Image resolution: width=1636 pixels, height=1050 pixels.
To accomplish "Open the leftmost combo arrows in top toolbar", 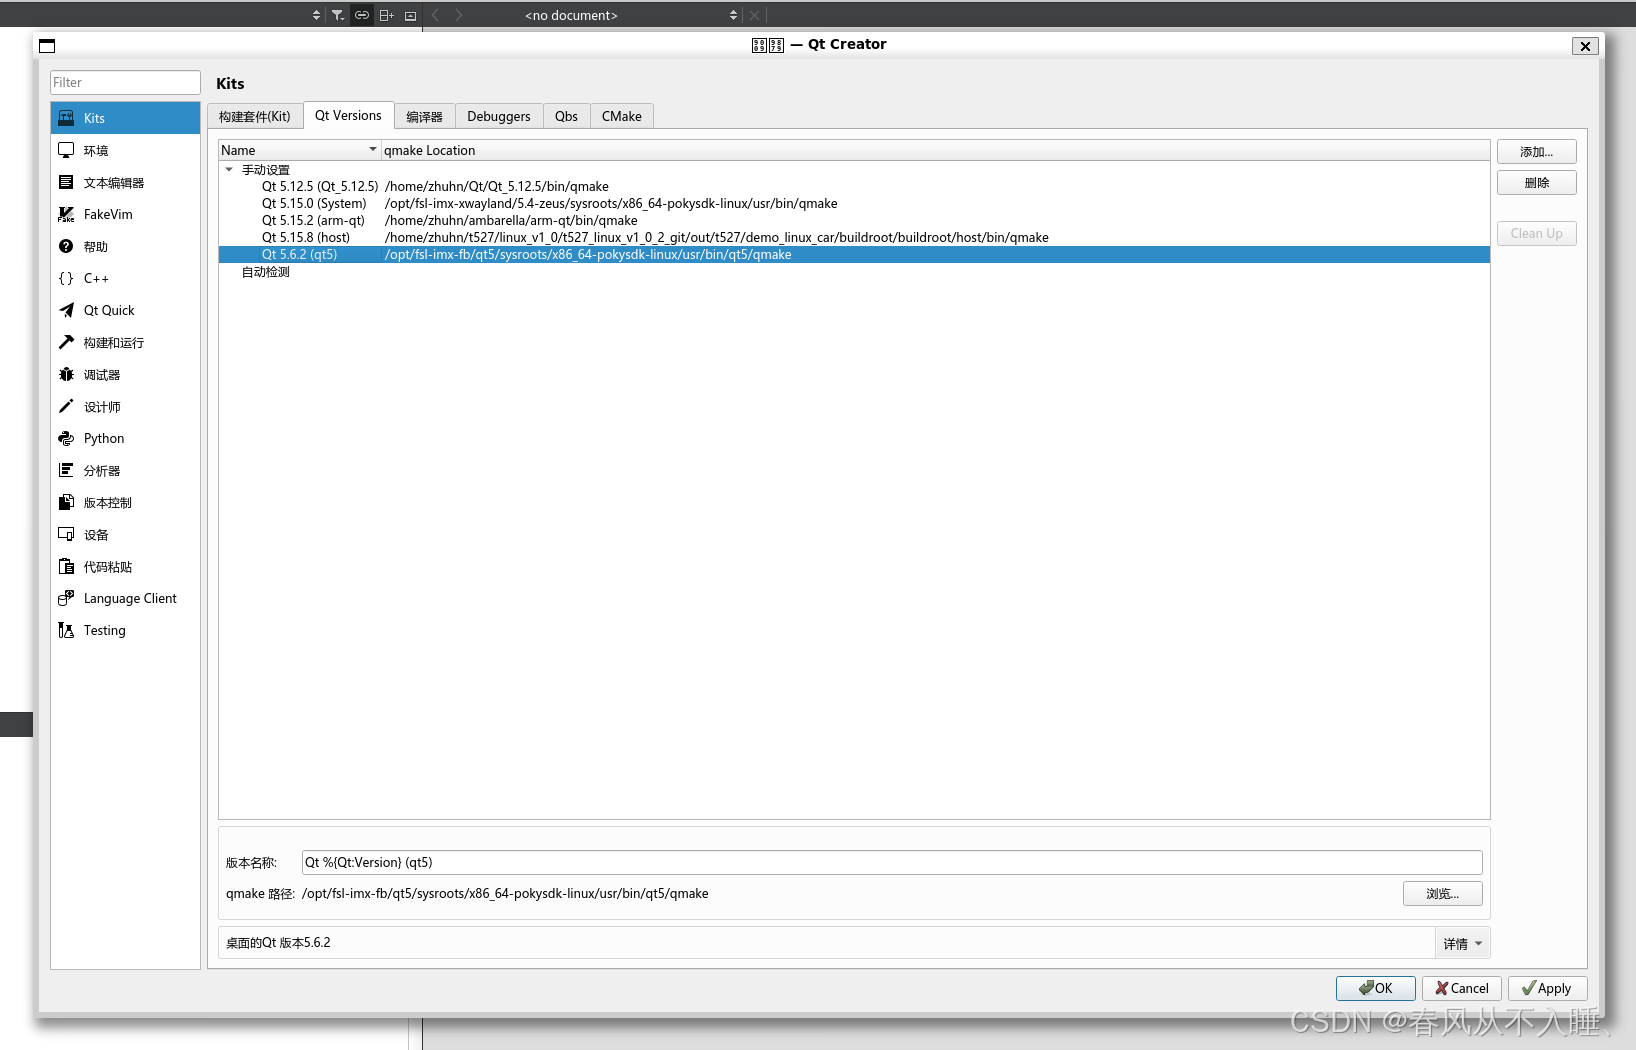I will [316, 15].
